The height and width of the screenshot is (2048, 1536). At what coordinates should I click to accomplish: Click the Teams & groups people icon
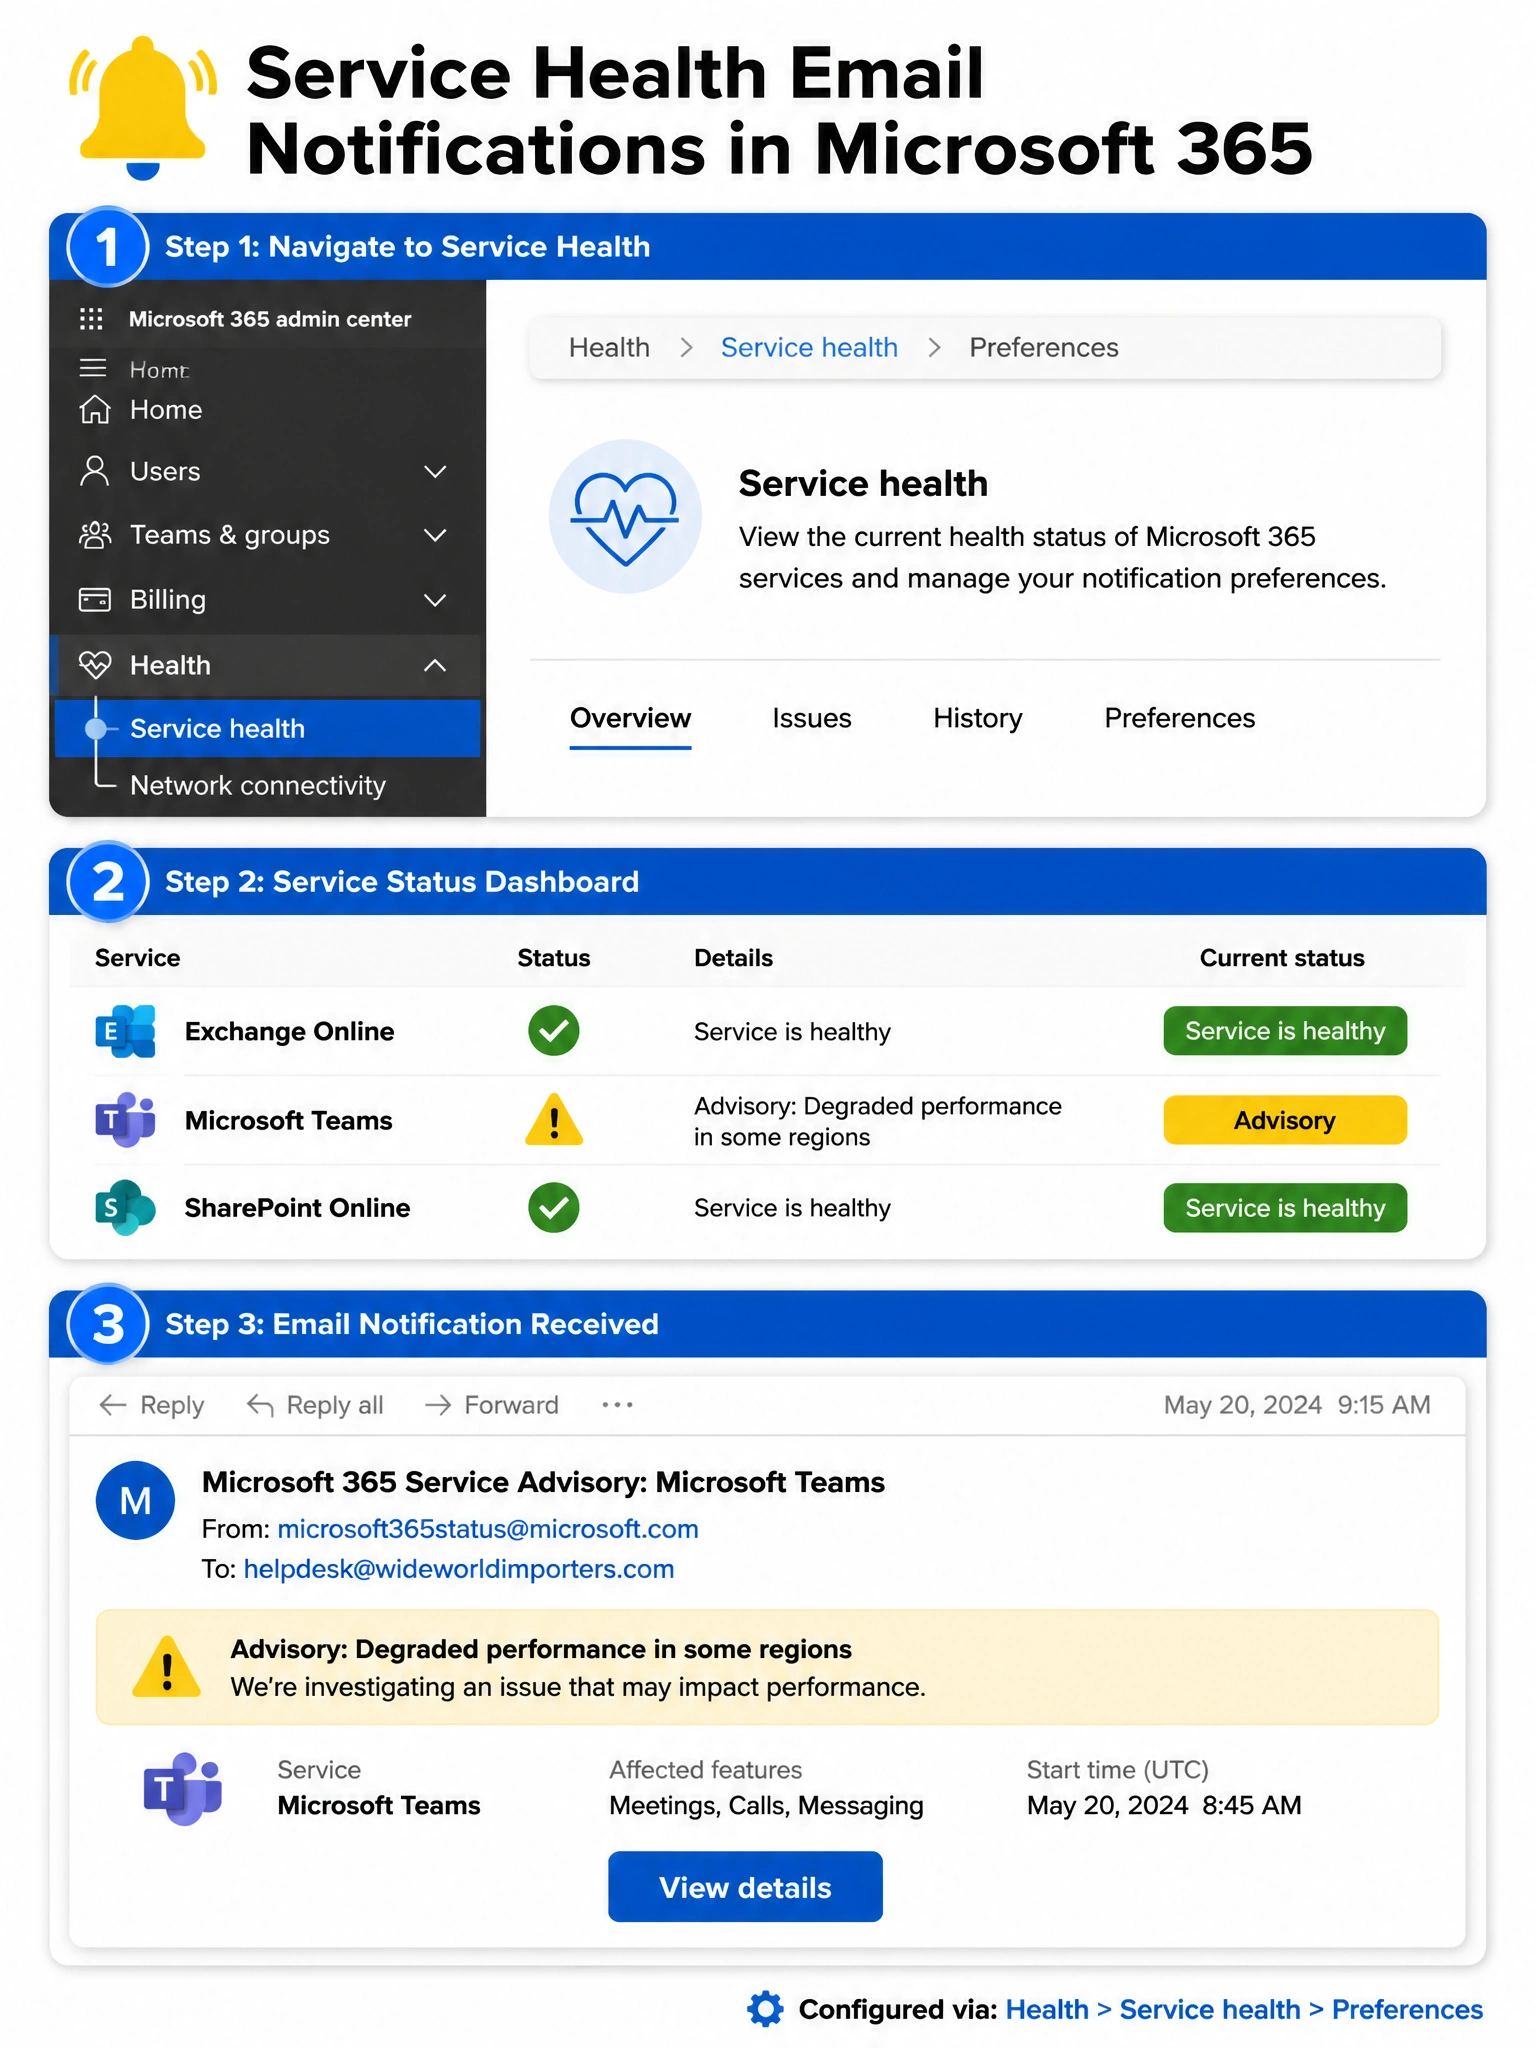(95, 535)
